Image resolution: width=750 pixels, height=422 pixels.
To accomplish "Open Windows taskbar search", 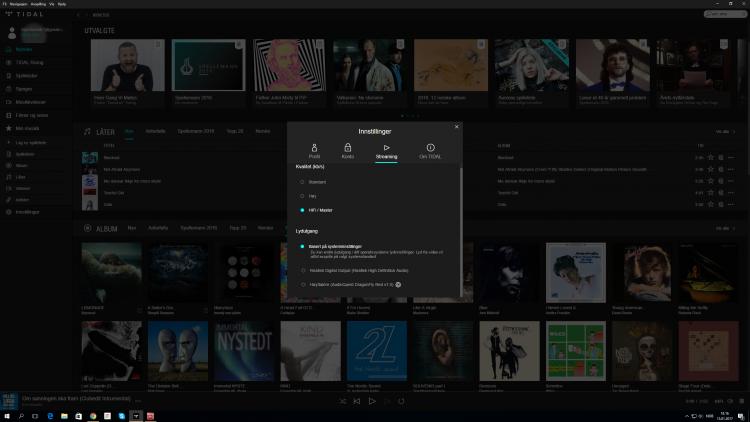I will (21, 416).
